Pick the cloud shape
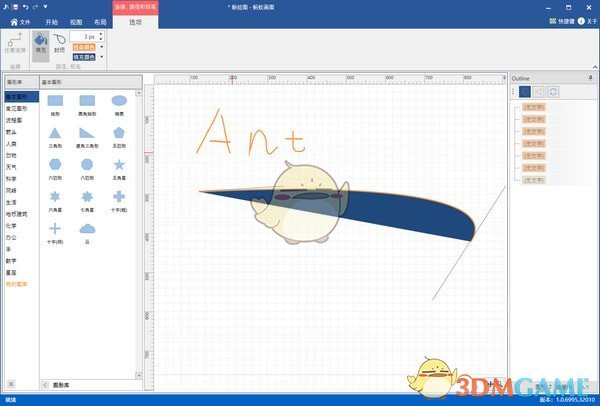Viewport: 600px width, 406px height. pyautogui.click(x=87, y=229)
